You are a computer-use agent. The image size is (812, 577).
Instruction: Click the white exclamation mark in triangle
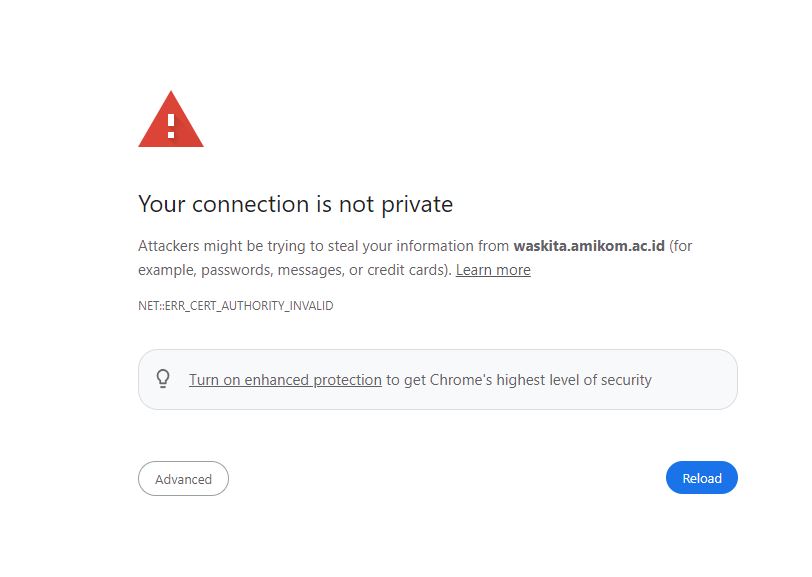(171, 125)
